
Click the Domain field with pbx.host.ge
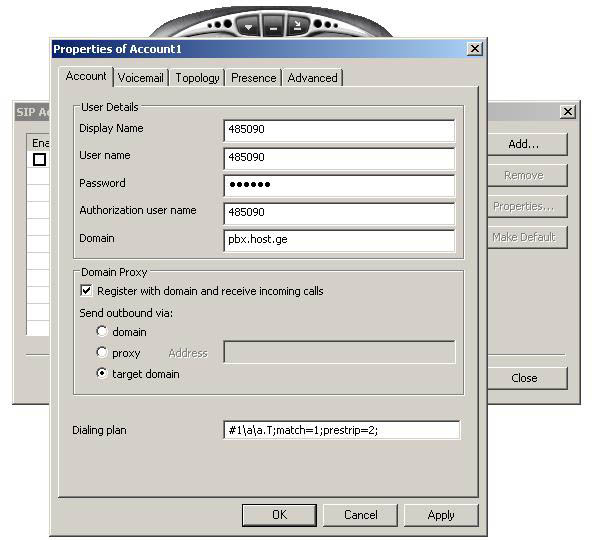pyautogui.click(x=339, y=241)
